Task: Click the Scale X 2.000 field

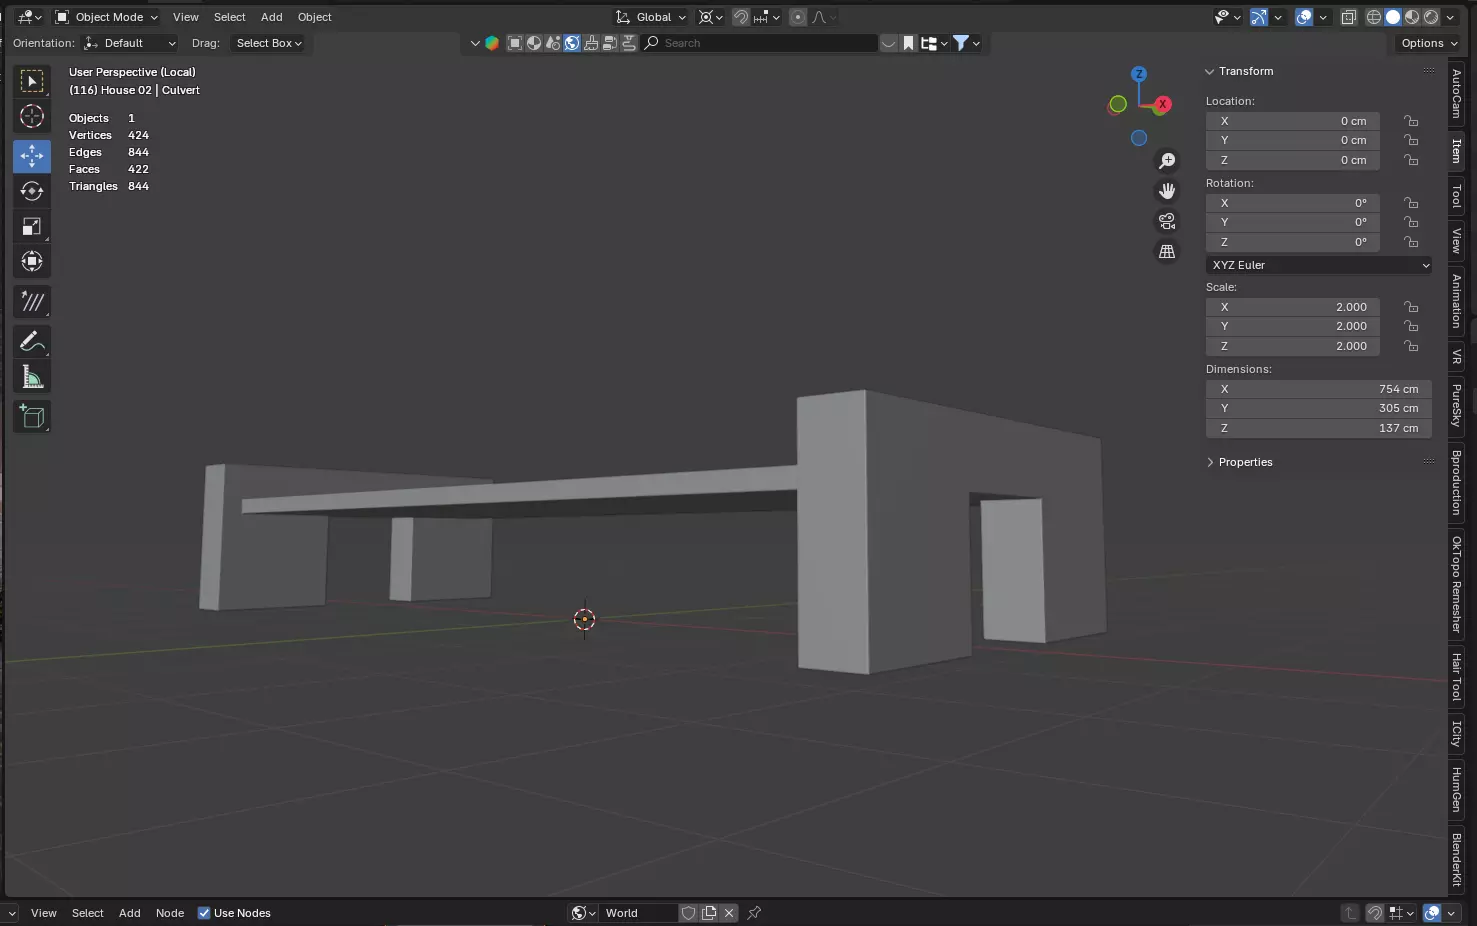Action: coord(1293,307)
